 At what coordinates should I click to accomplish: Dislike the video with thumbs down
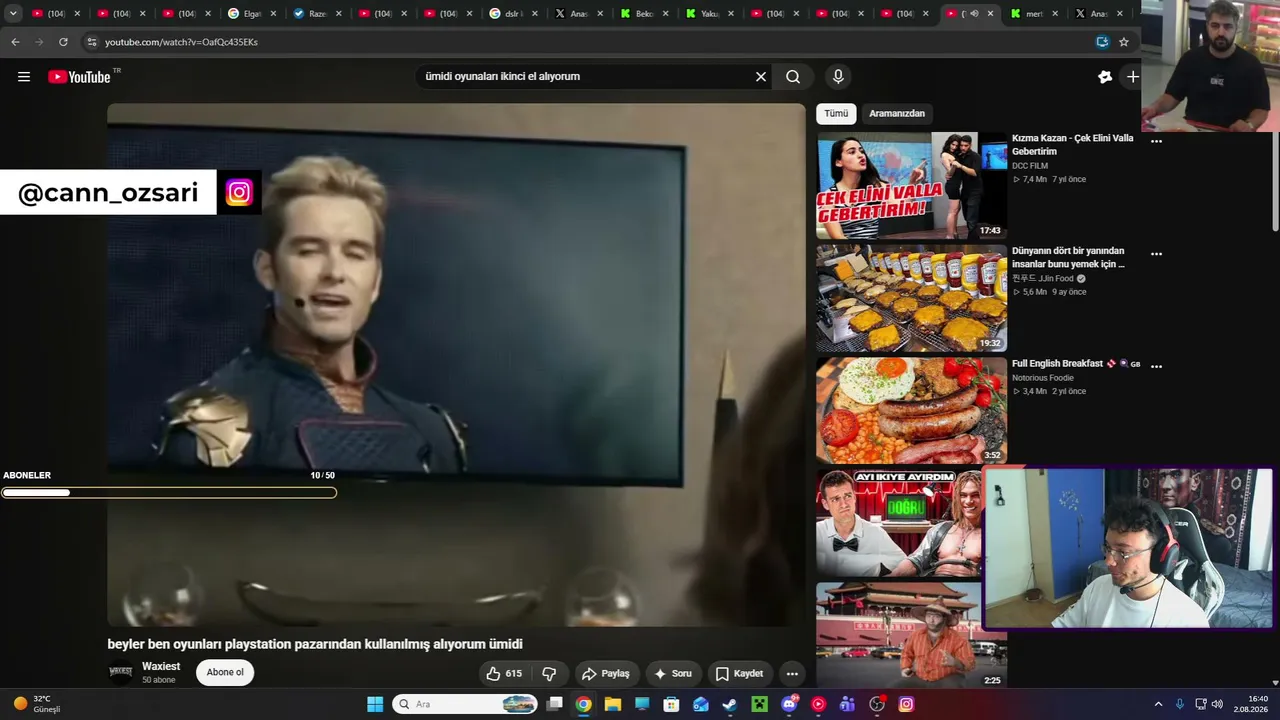pos(549,674)
